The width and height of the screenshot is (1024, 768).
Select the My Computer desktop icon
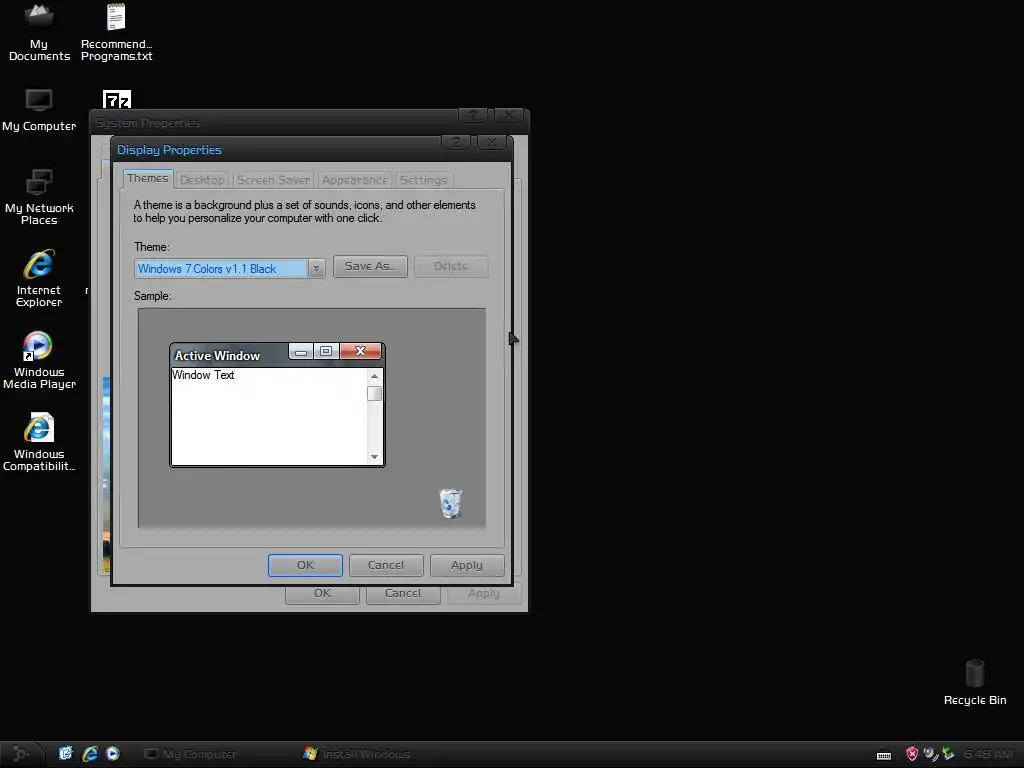coord(39,110)
